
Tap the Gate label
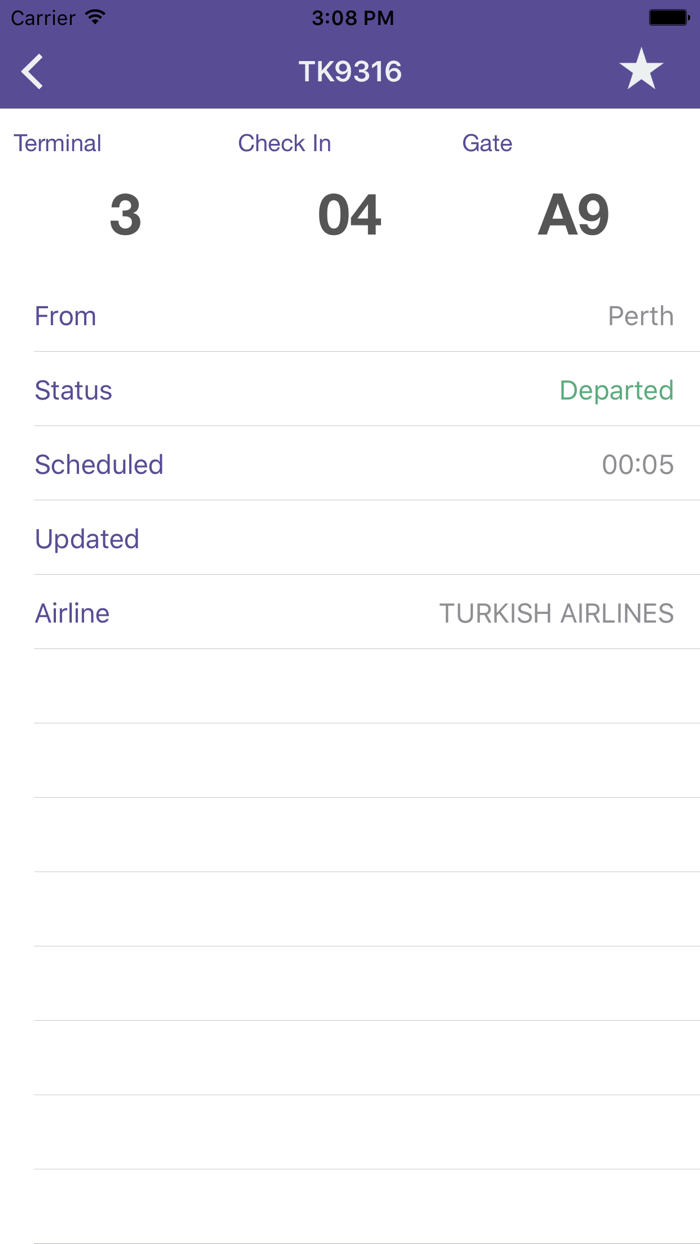point(487,143)
